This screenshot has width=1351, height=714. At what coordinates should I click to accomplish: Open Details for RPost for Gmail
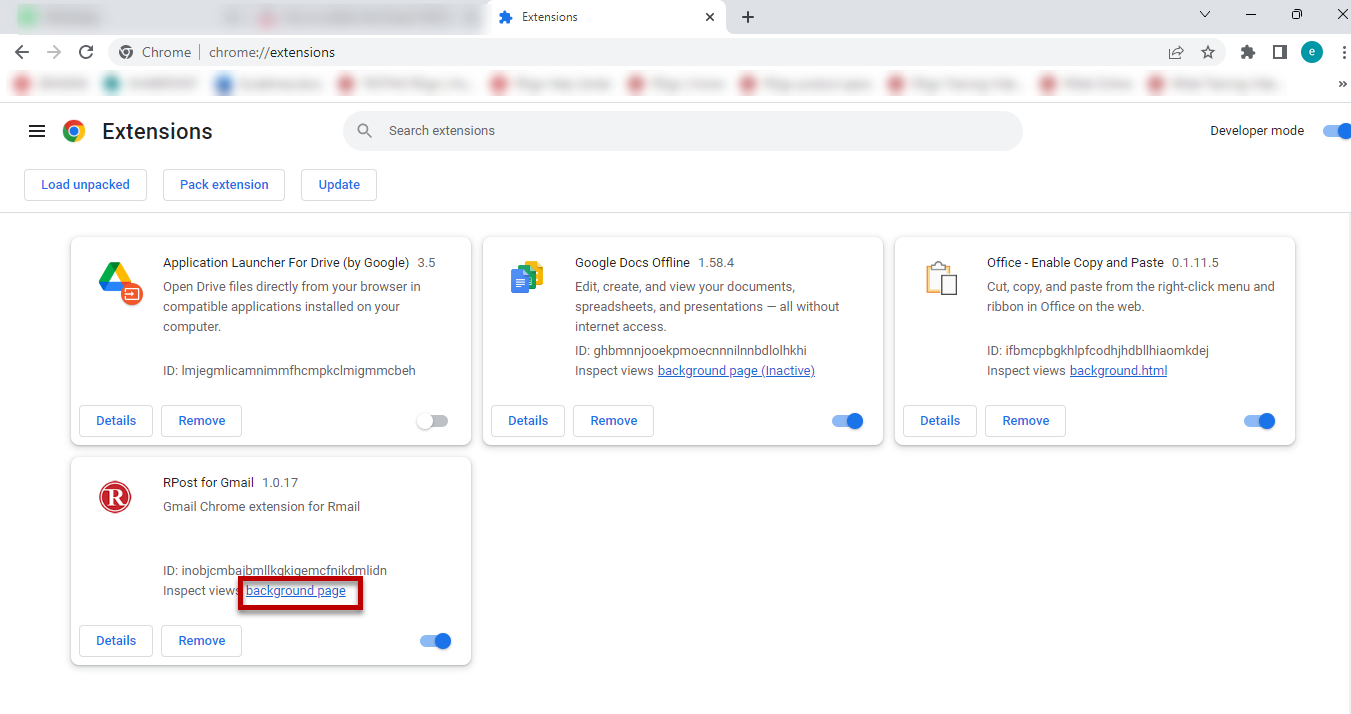click(116, 641)
